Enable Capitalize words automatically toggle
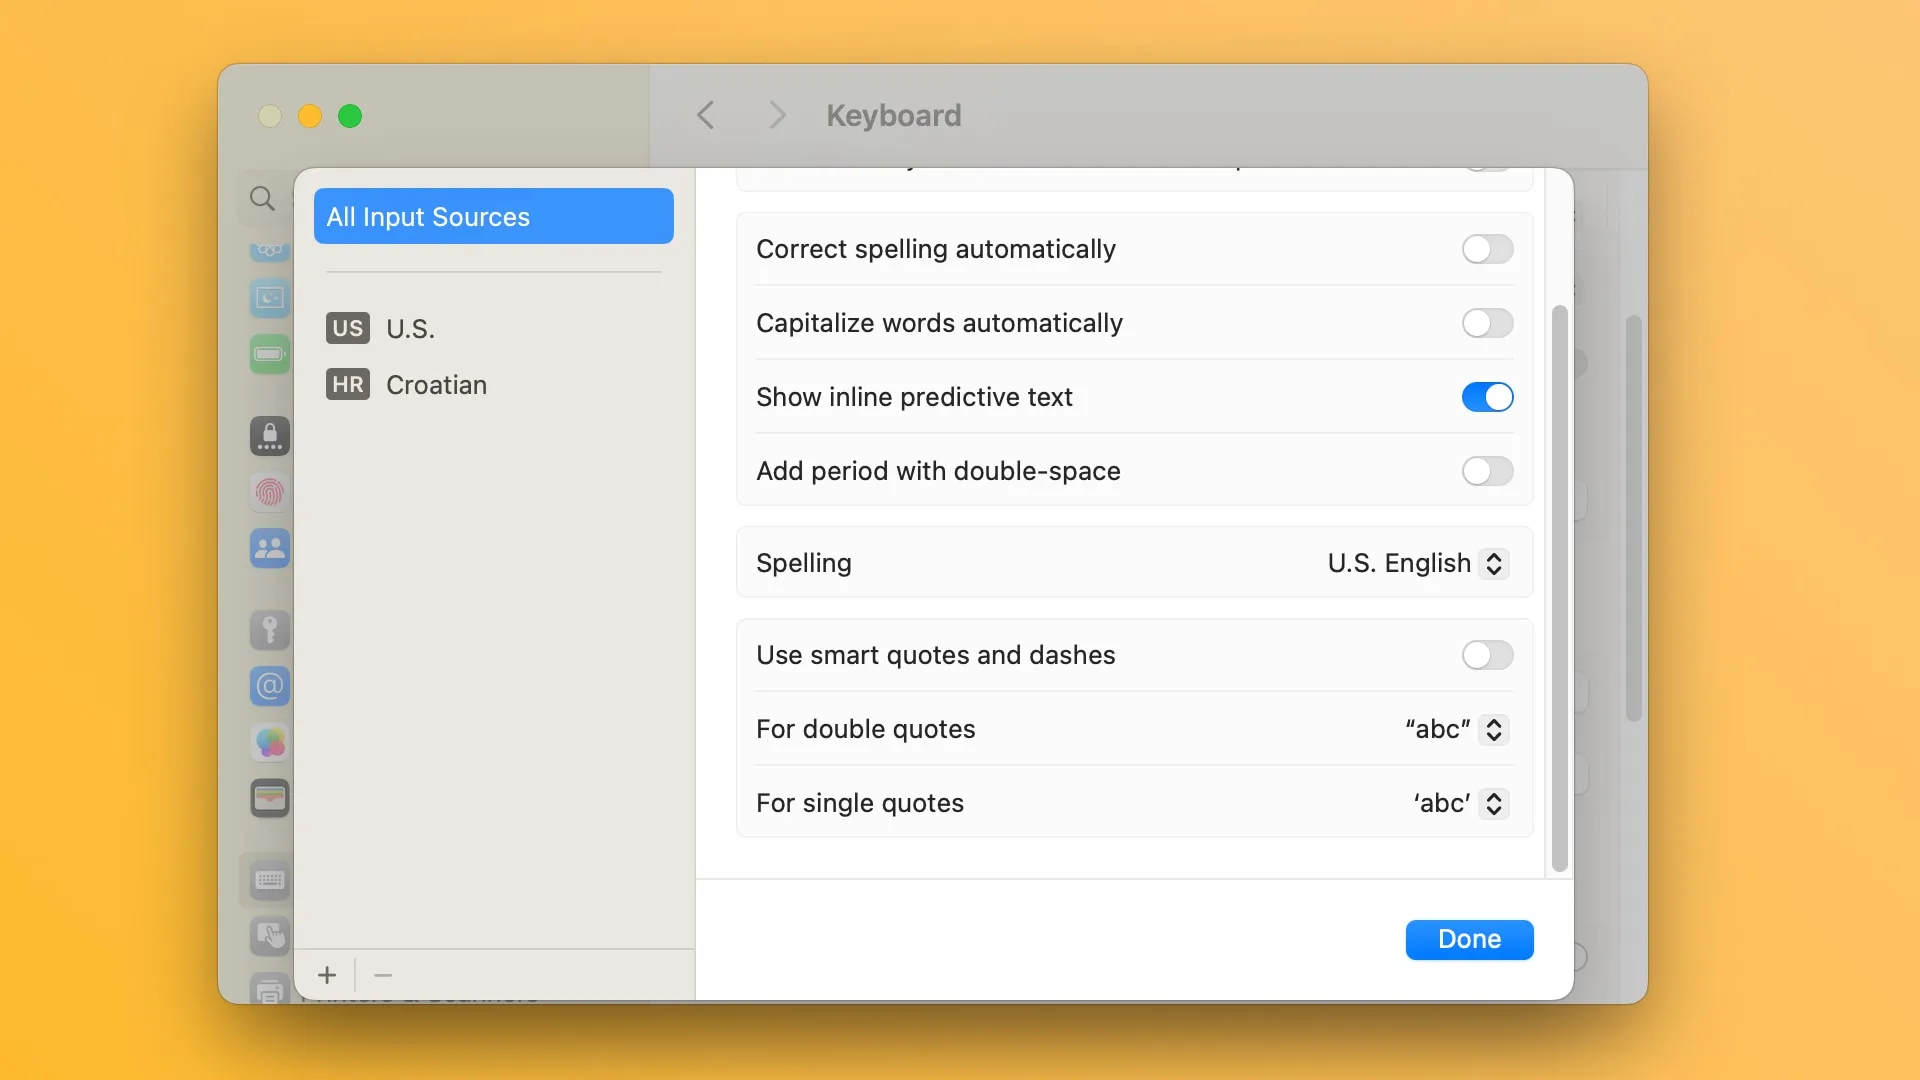 coord(1487,323)
